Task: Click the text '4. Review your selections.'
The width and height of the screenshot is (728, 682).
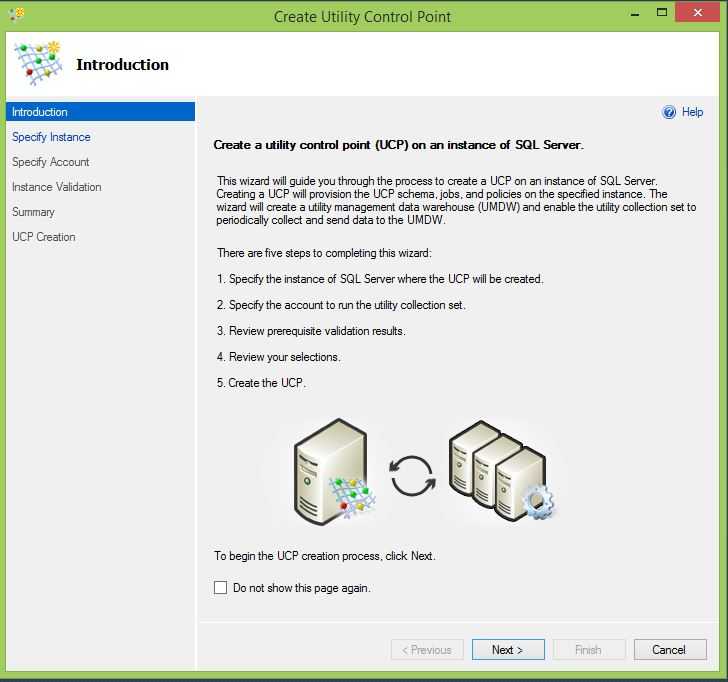Action: [x=279, y=357]
